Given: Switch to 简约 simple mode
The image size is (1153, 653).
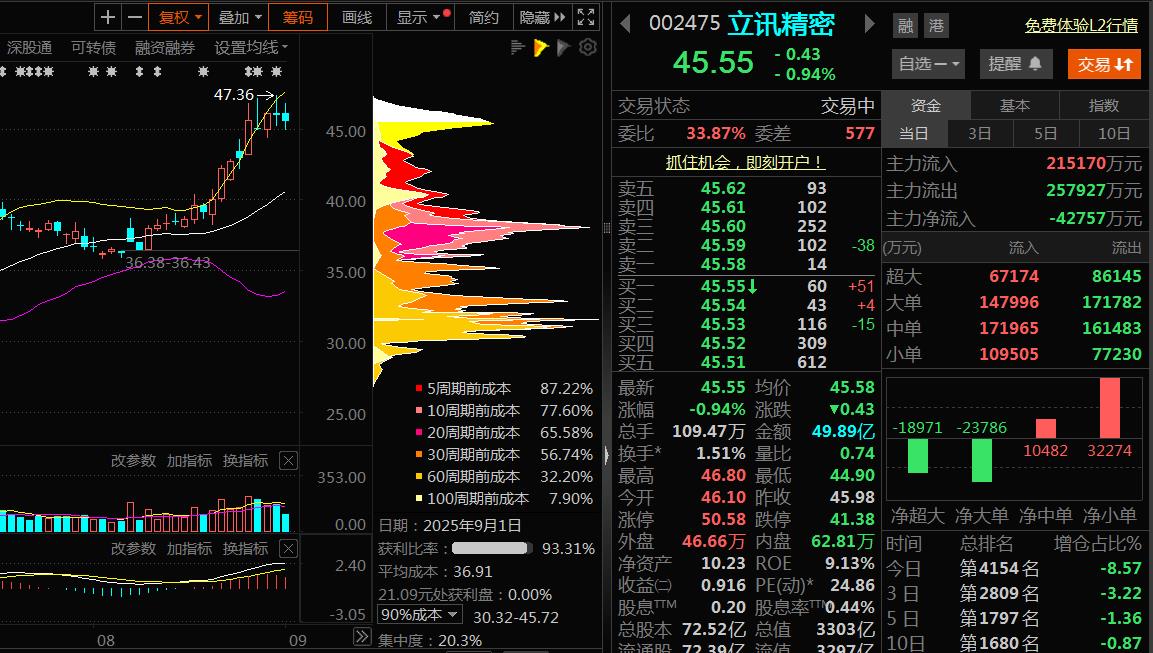Looking at the screenshot, I should pyautogui.click(x=483, y=17).
